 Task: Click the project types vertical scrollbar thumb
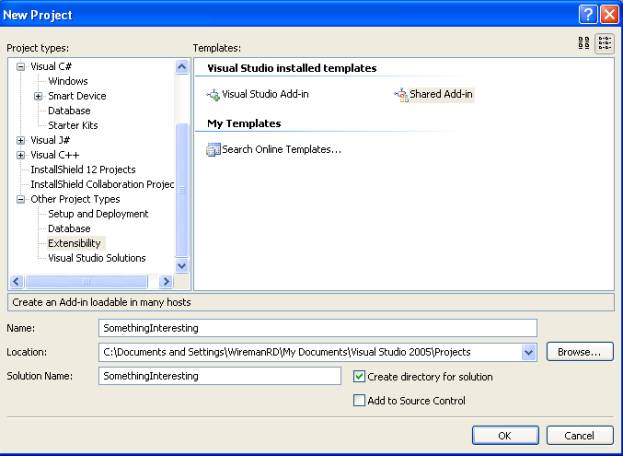tap(182, 190)
